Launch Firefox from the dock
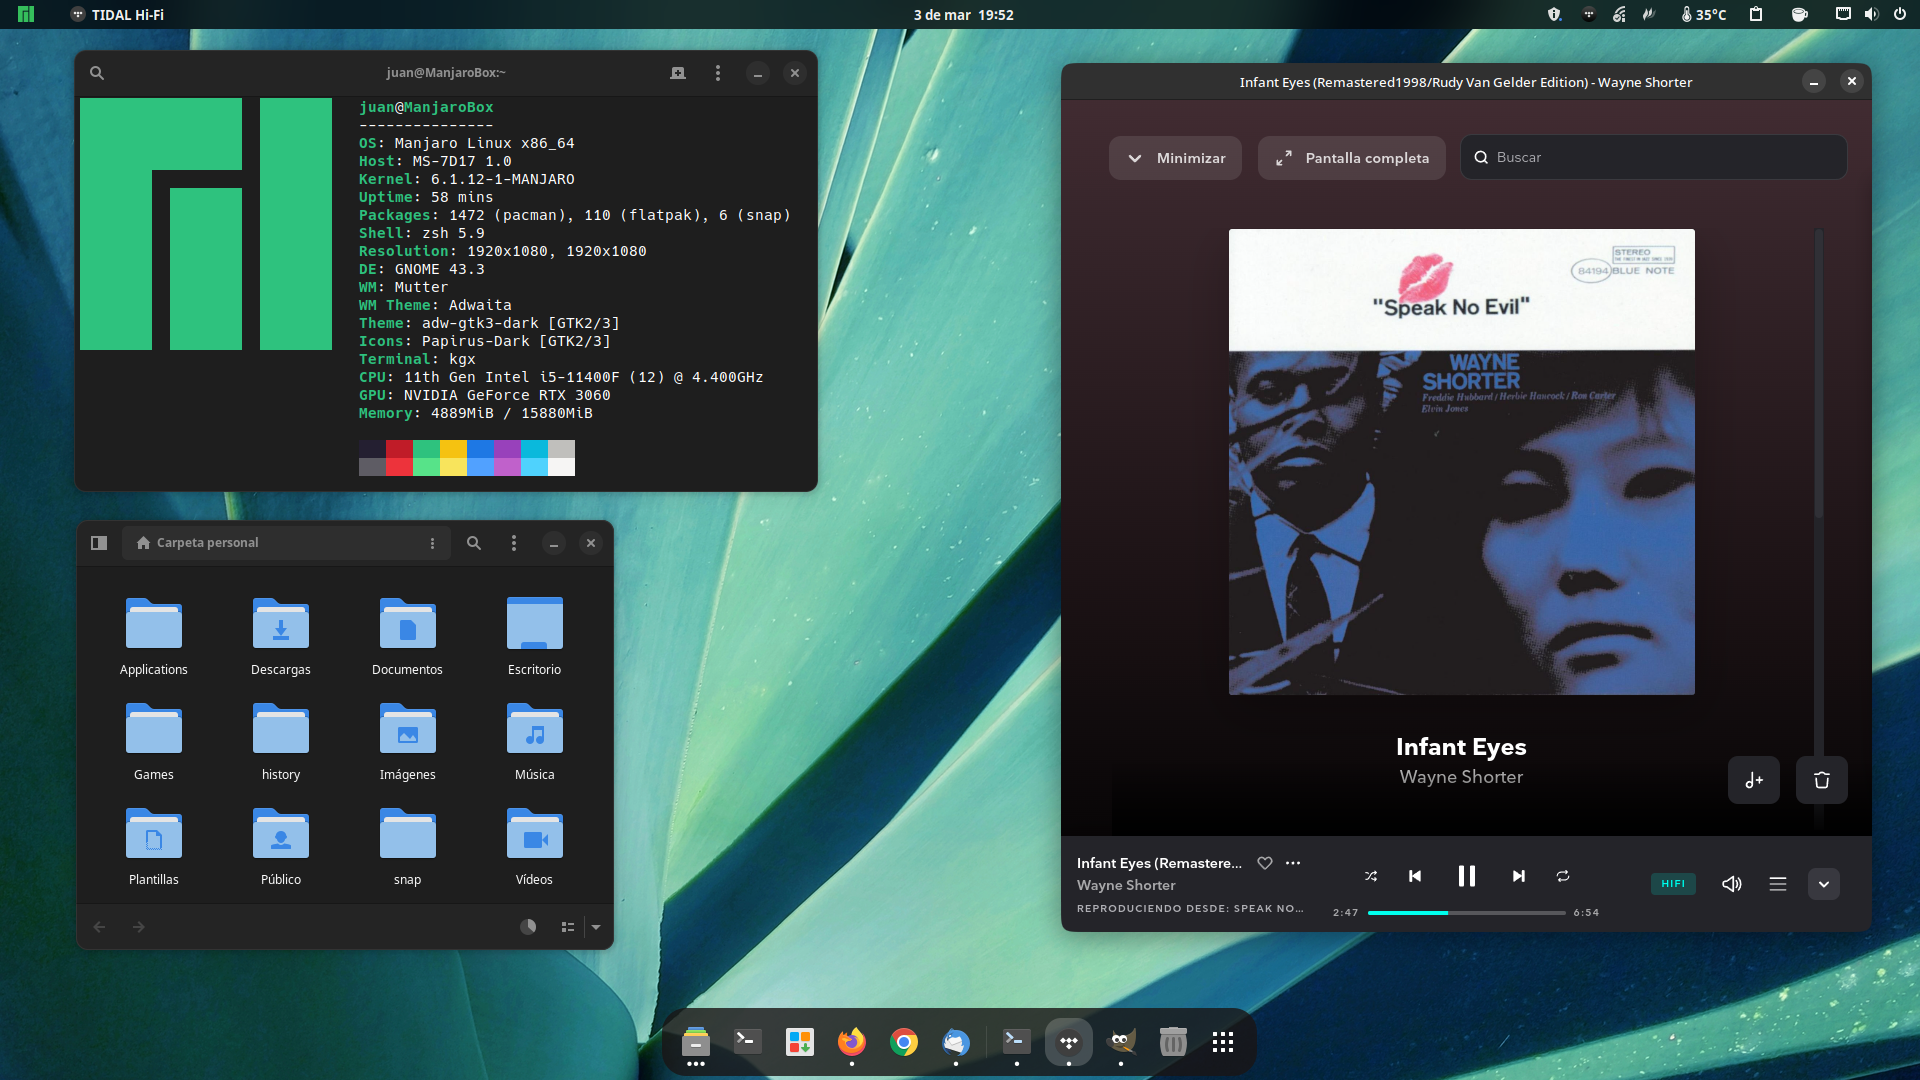Image resolution: width=1920 pixels, height=1080 pixels. pos(852,1042)
